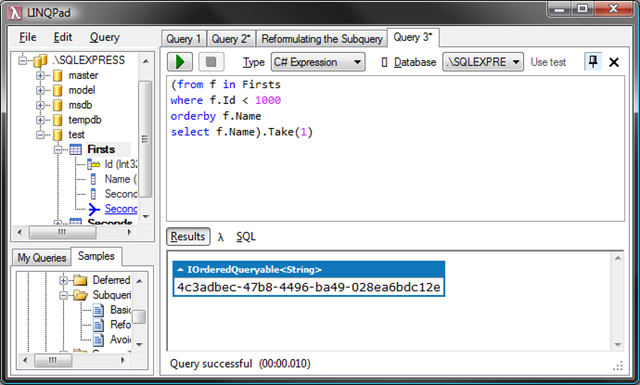The image size is (640, 385).
Task: Click the Deferred folder icon in Samples
Action: click(x=80, y=280)
